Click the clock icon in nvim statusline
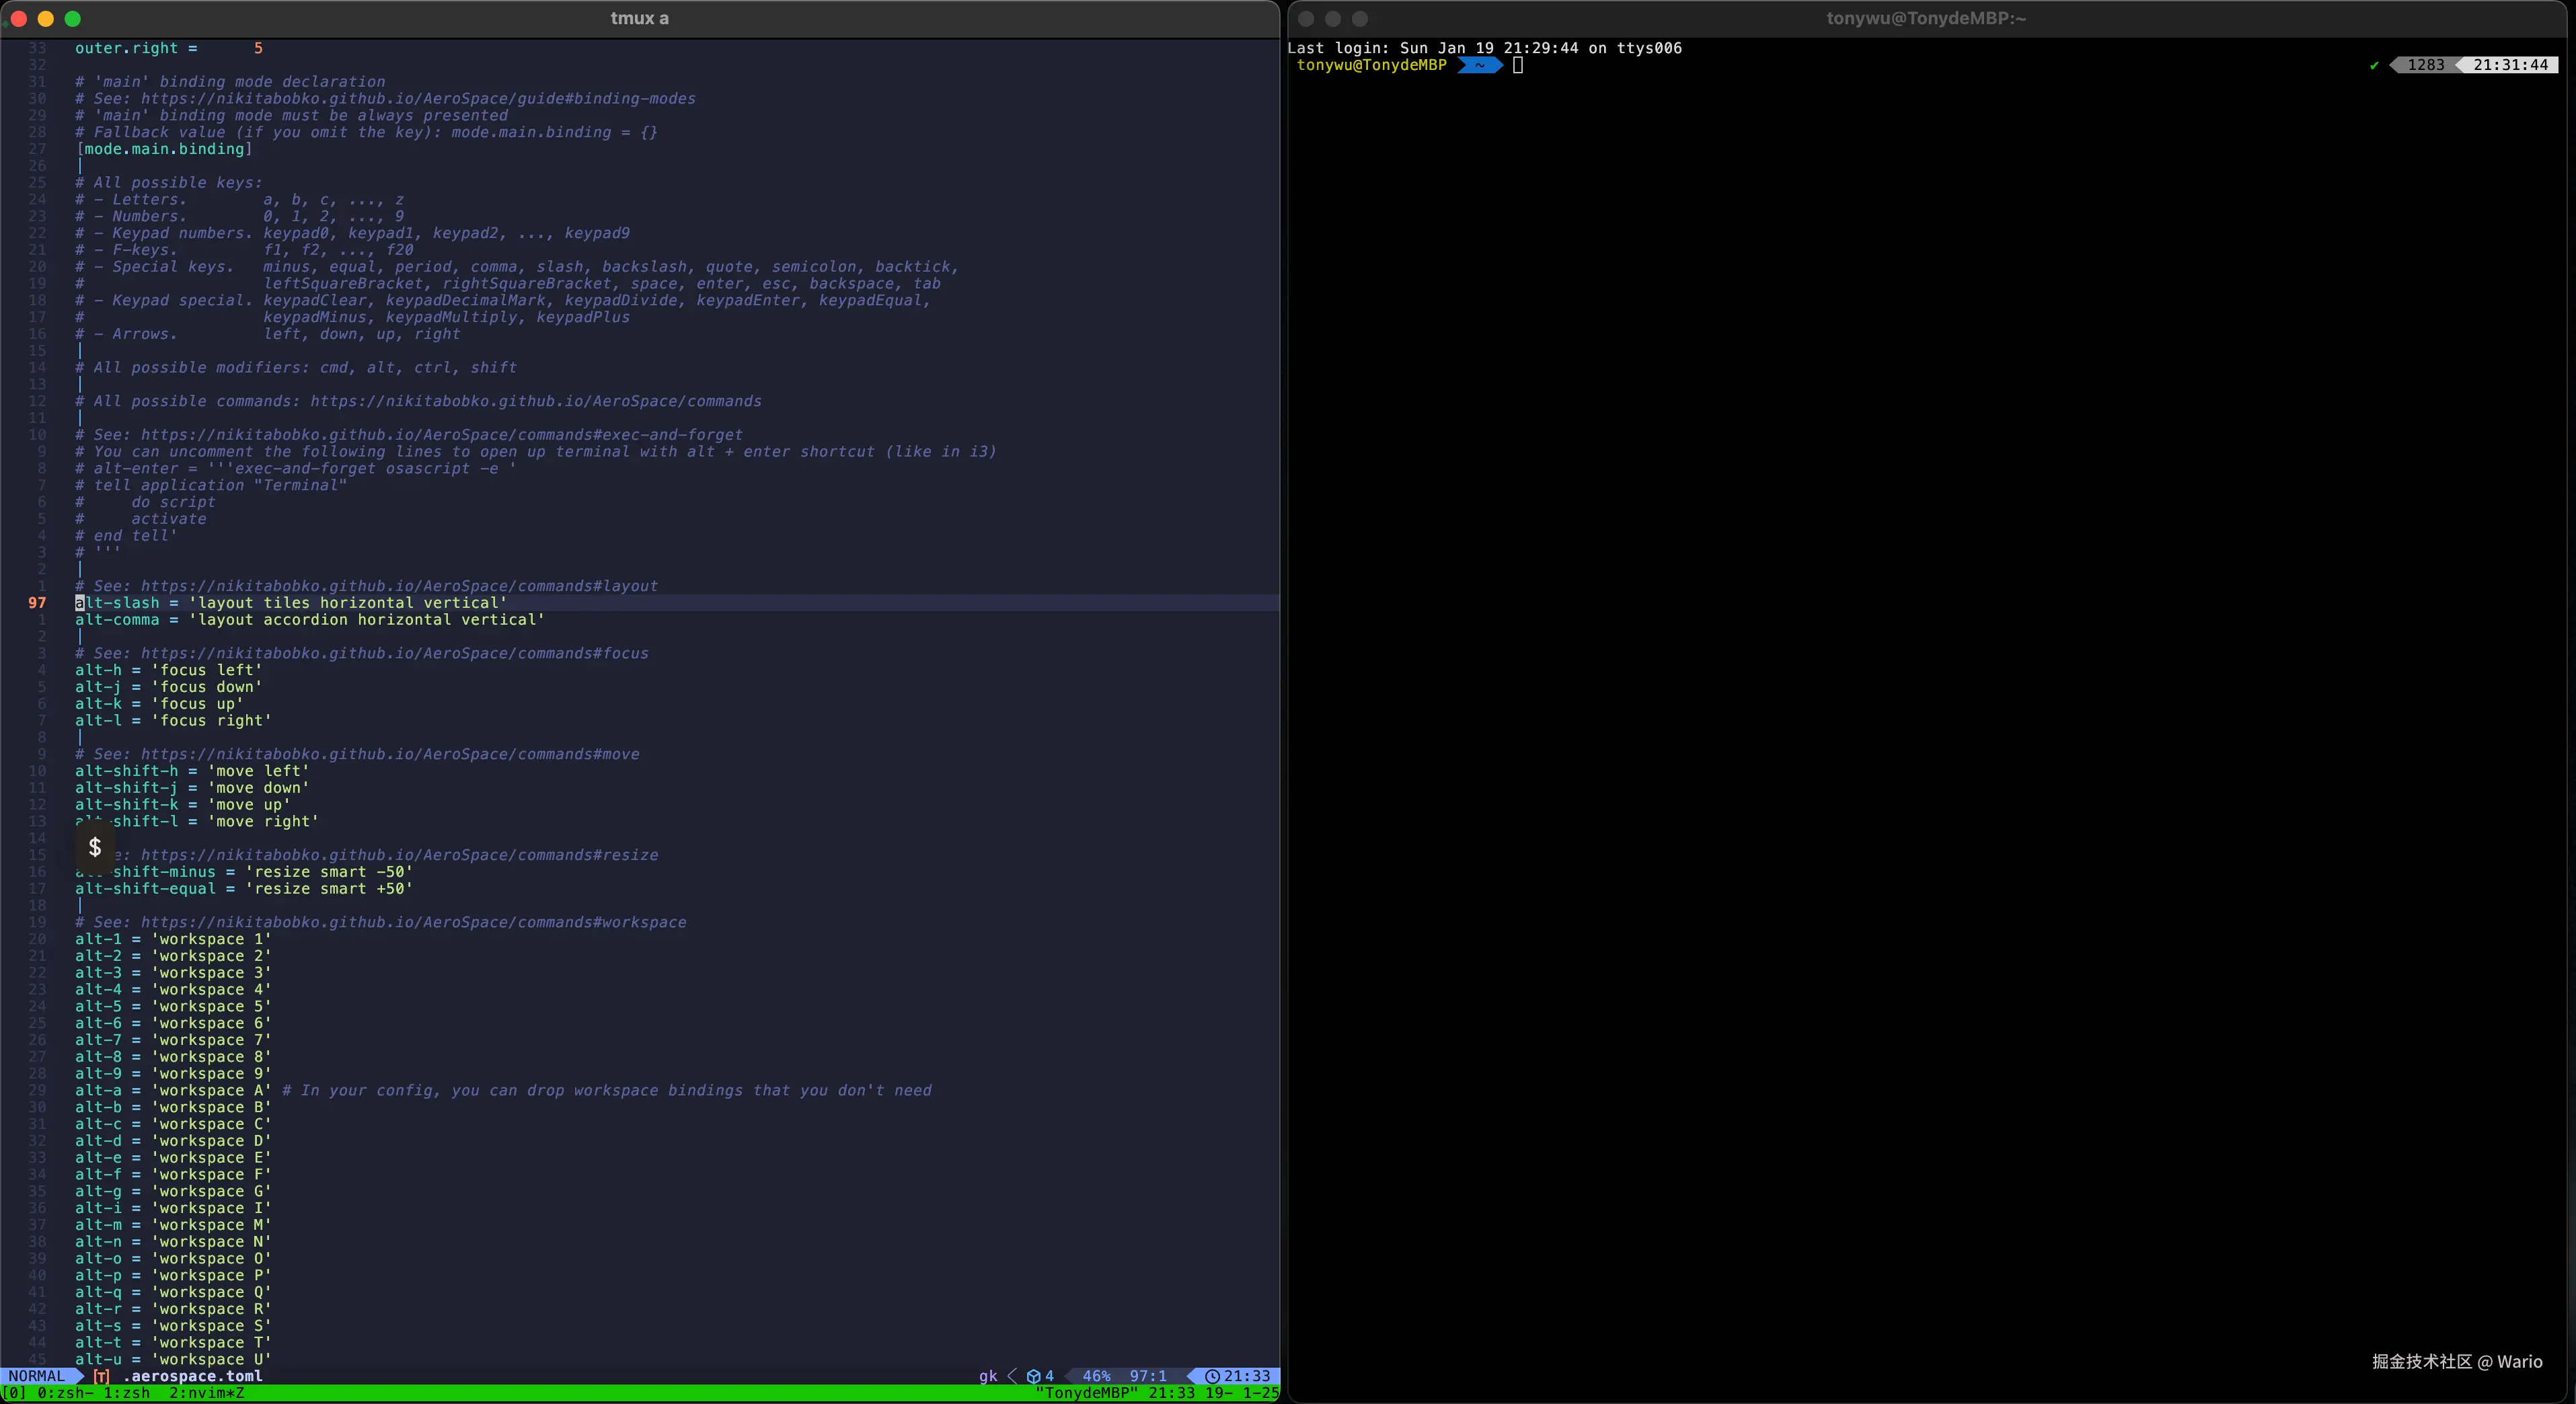This screenshot has width=2576, height=1404. 1211,1376
